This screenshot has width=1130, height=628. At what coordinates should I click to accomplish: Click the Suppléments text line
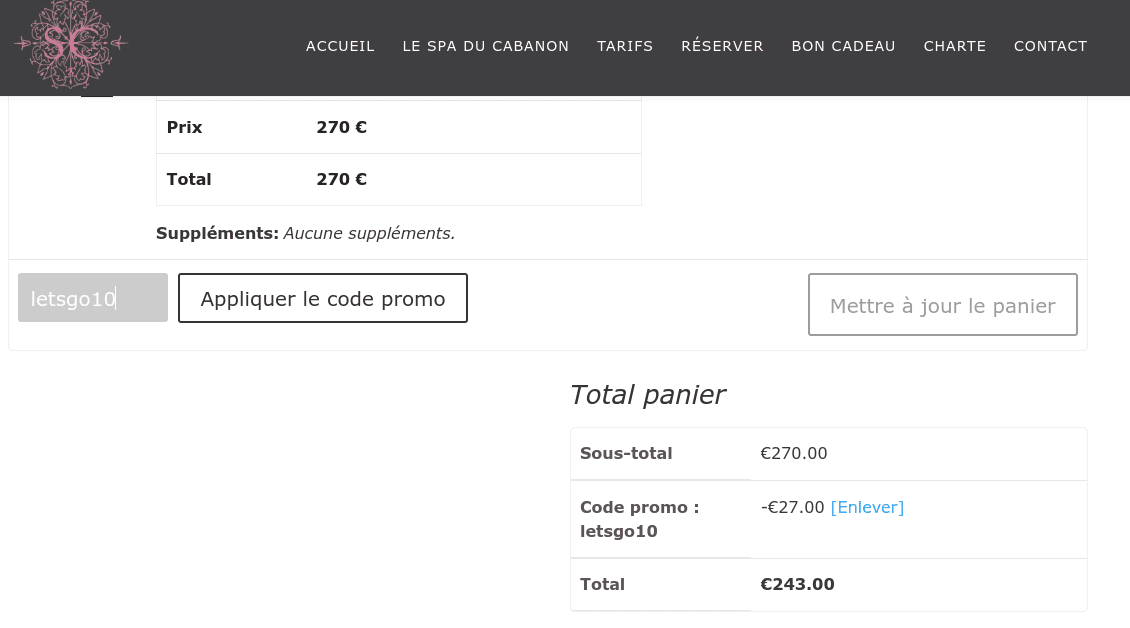(306, 234)
